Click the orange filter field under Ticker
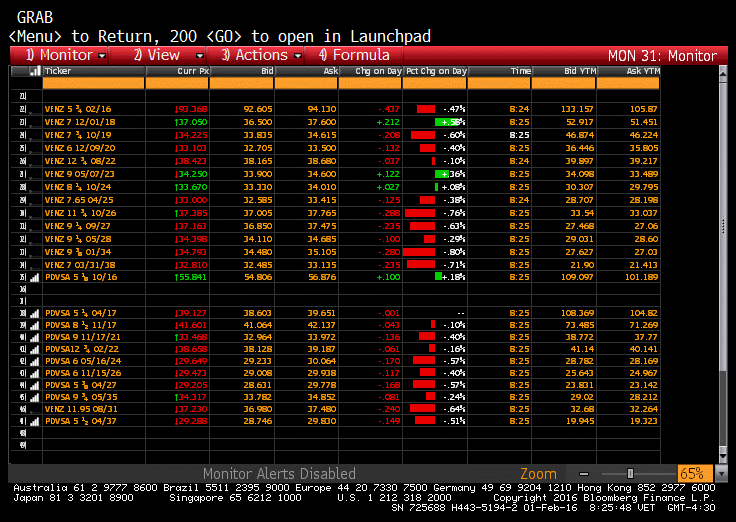Viewport: 736px width, 522px height. coord(93,83)
